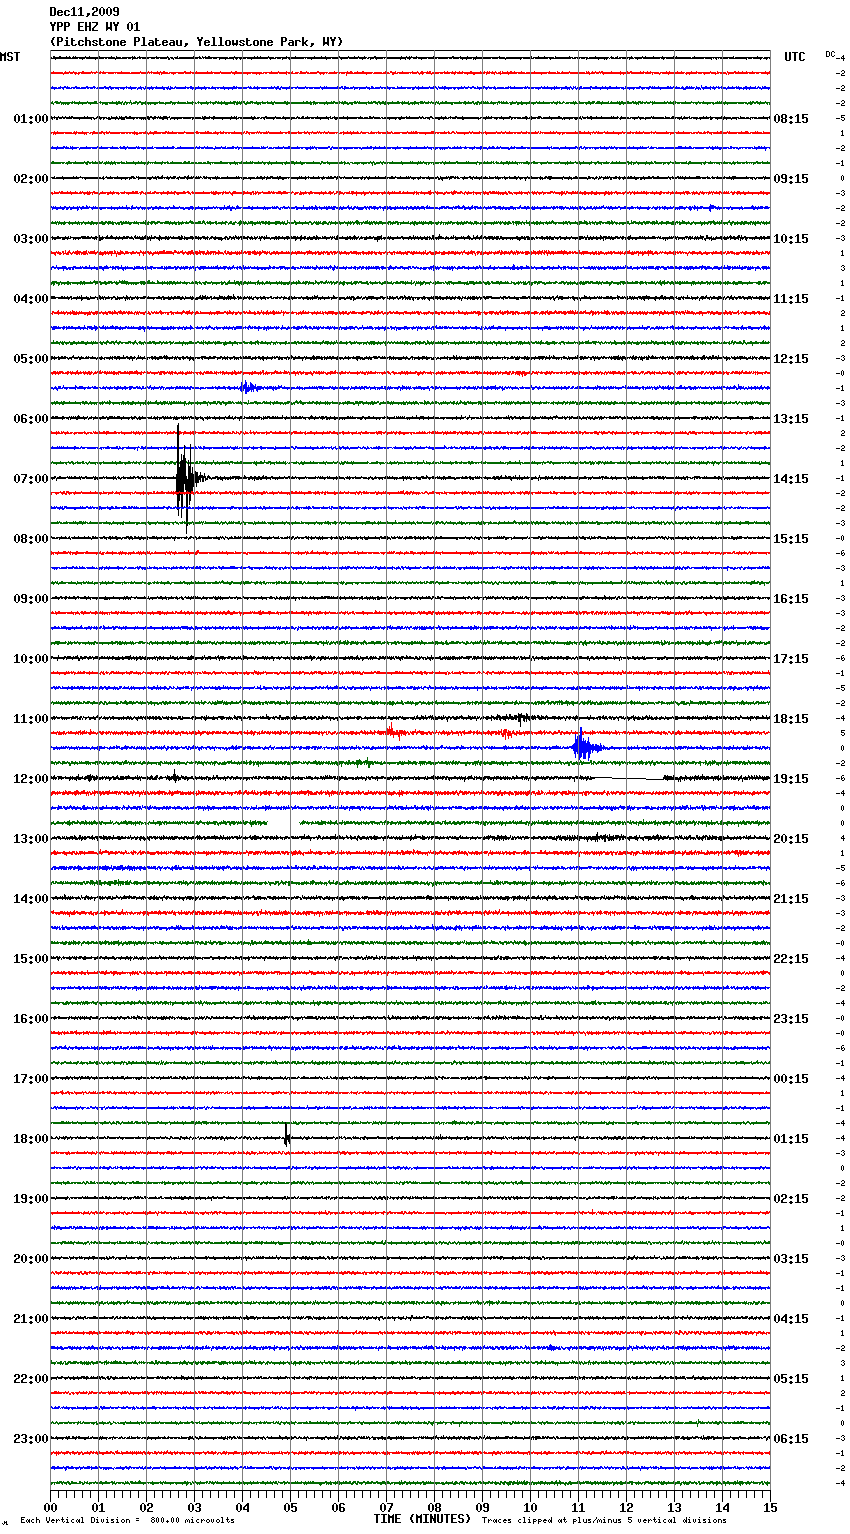Select the 03:00 MST time label
Screen dimensions: 850x1534
click(x=30, y=239)
